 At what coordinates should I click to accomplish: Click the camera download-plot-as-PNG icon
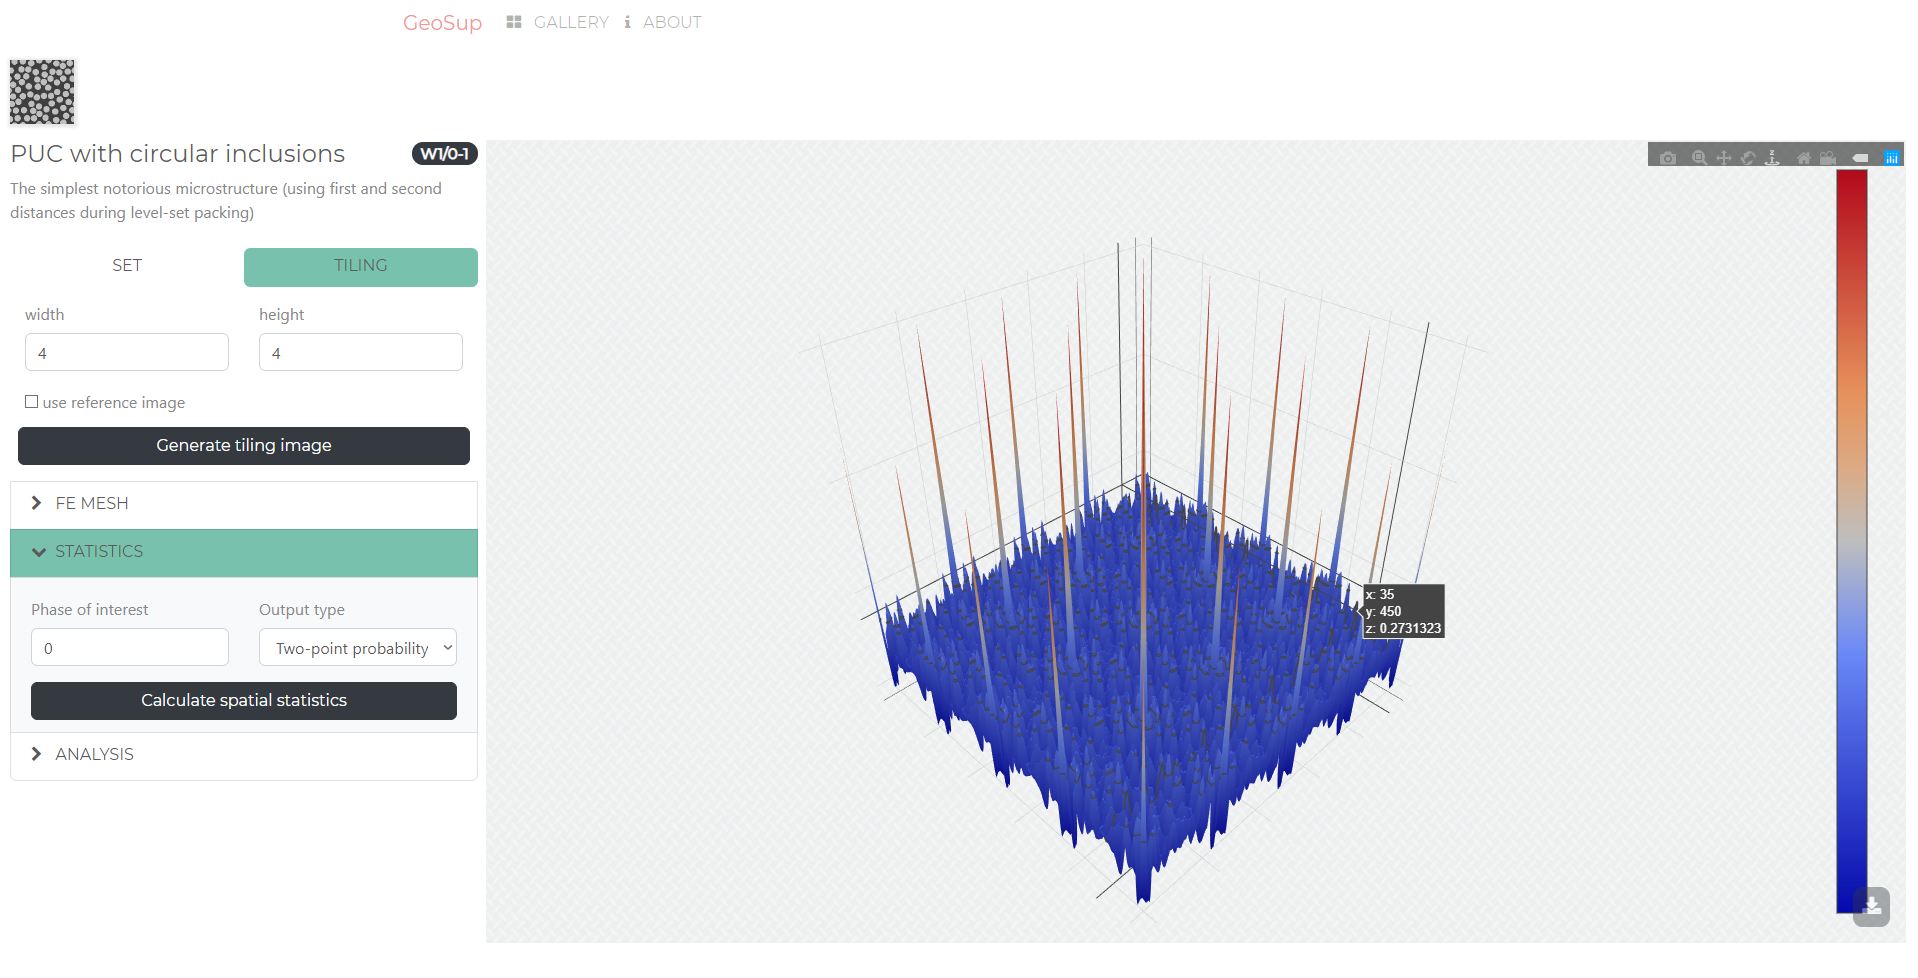pyautogui.click(x=1667, y=158)
